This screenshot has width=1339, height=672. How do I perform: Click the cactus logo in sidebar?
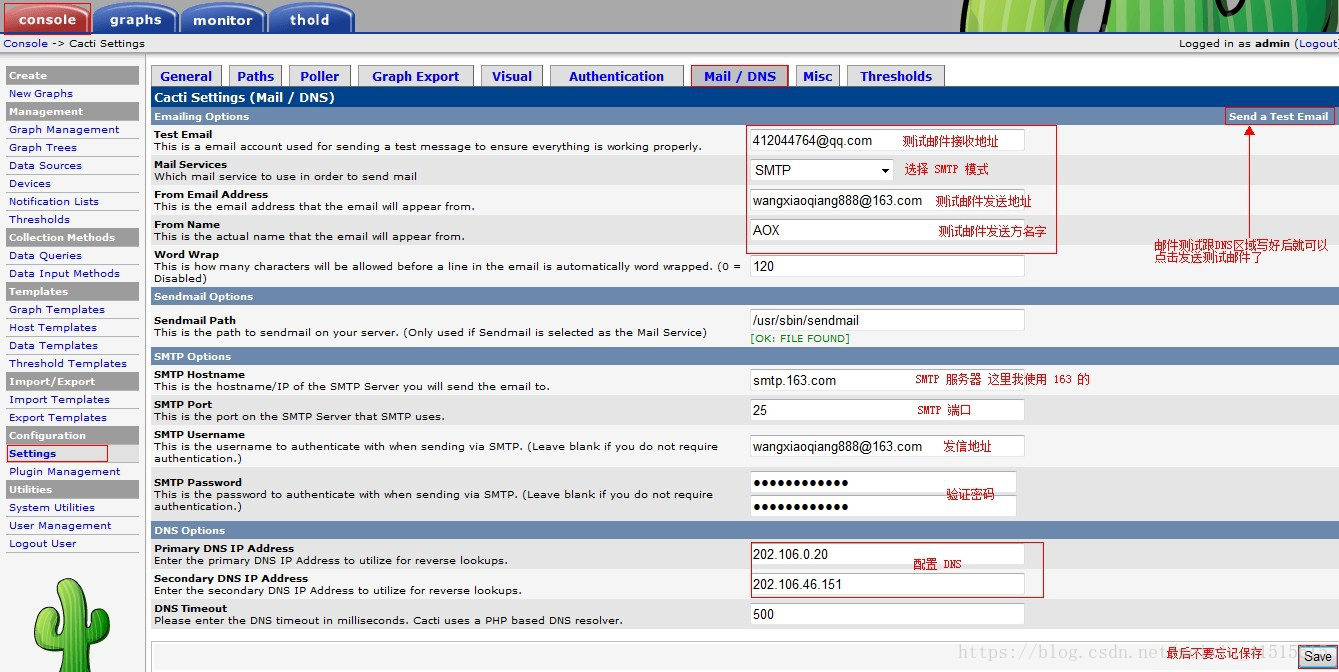pos(71,625)
